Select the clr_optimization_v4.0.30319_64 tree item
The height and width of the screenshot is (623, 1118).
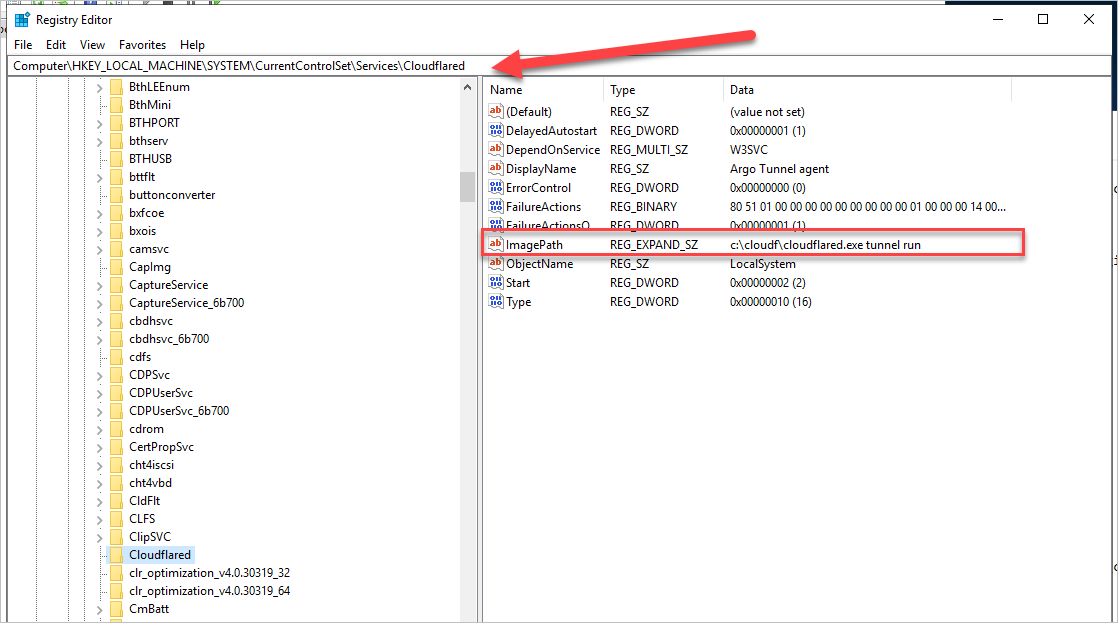pos(210,591)
